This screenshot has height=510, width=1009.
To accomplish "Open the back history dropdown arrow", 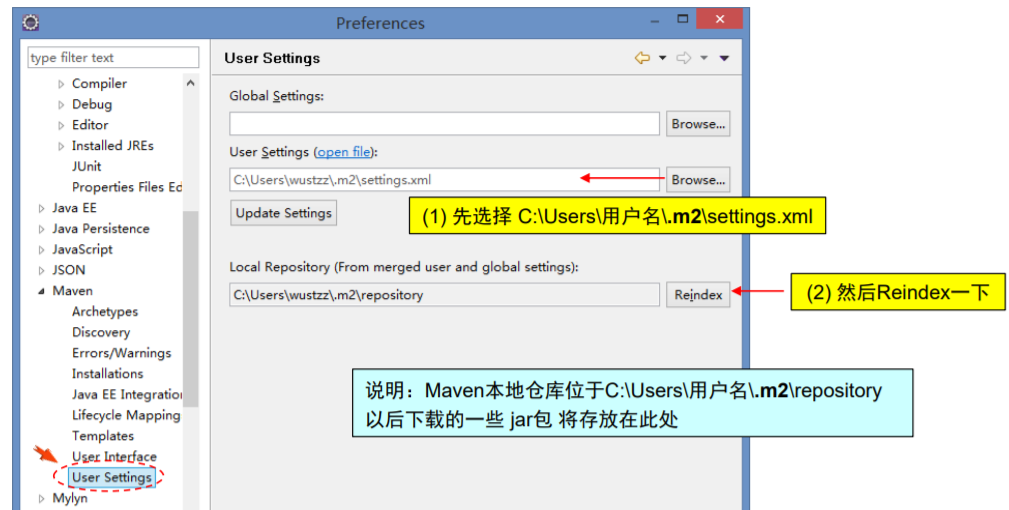I will coord(662,58).
